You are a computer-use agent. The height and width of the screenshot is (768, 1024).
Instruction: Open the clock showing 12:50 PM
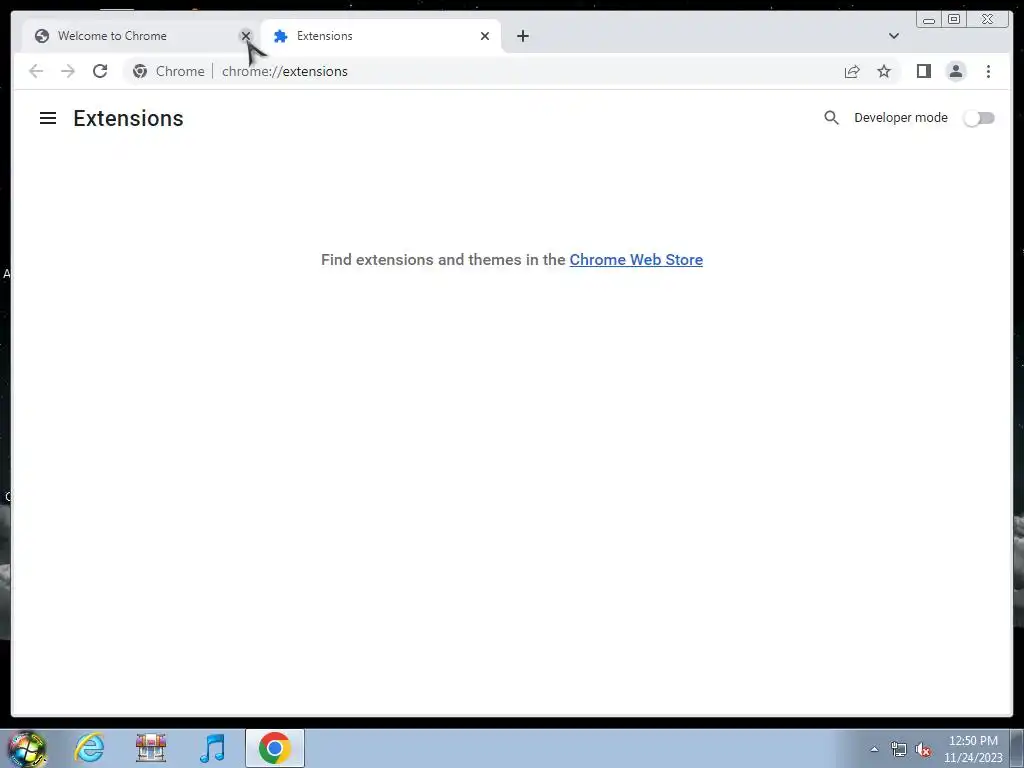point(973,749)
